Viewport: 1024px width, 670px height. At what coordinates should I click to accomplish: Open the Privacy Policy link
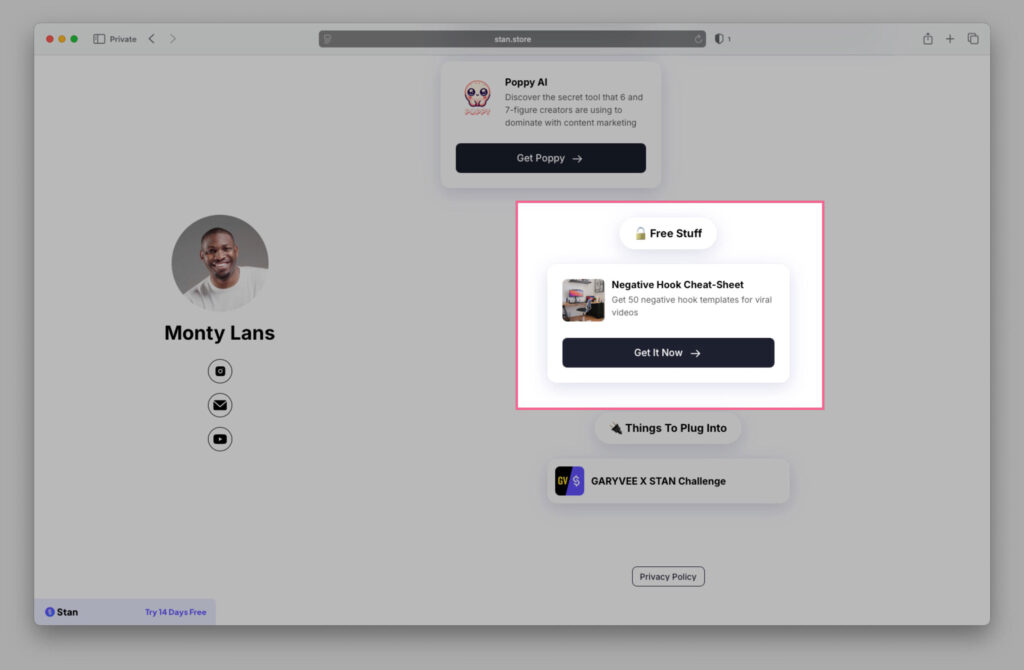pyautogui.click(x=668, y=577)
